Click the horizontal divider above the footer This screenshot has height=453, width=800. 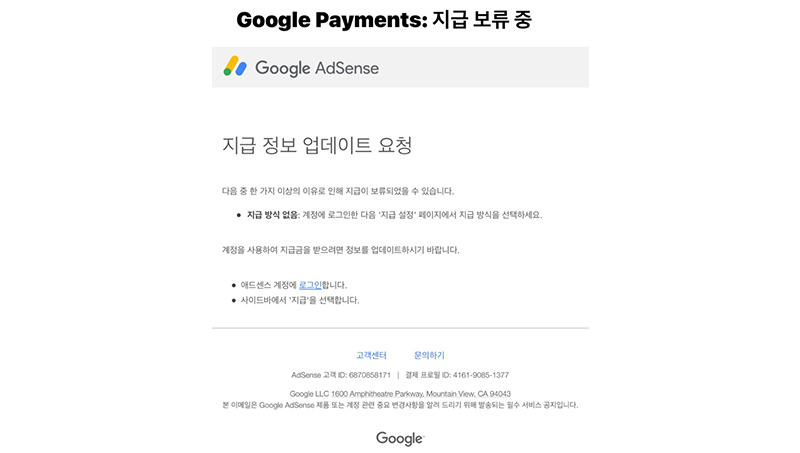400,328
